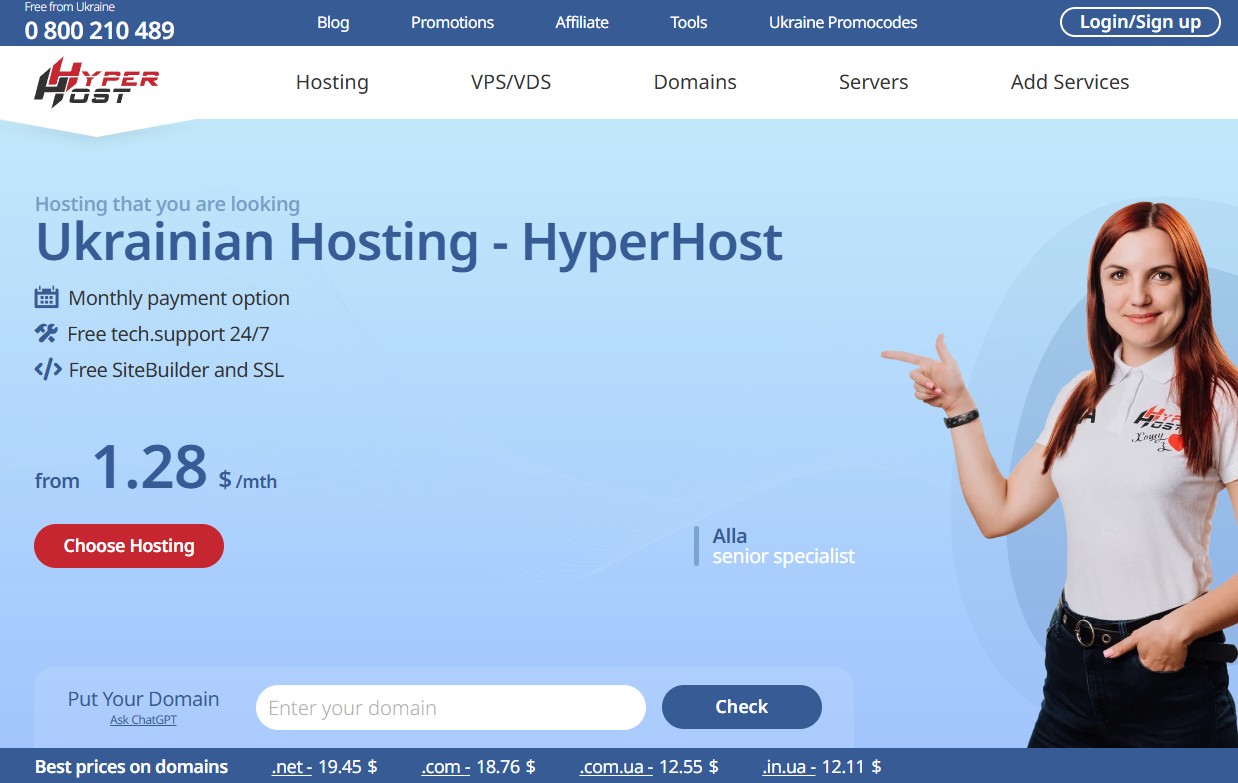Open the Add Services menu
The height and width of the screenshot is (783, 1238).
tap(1070, 82)
